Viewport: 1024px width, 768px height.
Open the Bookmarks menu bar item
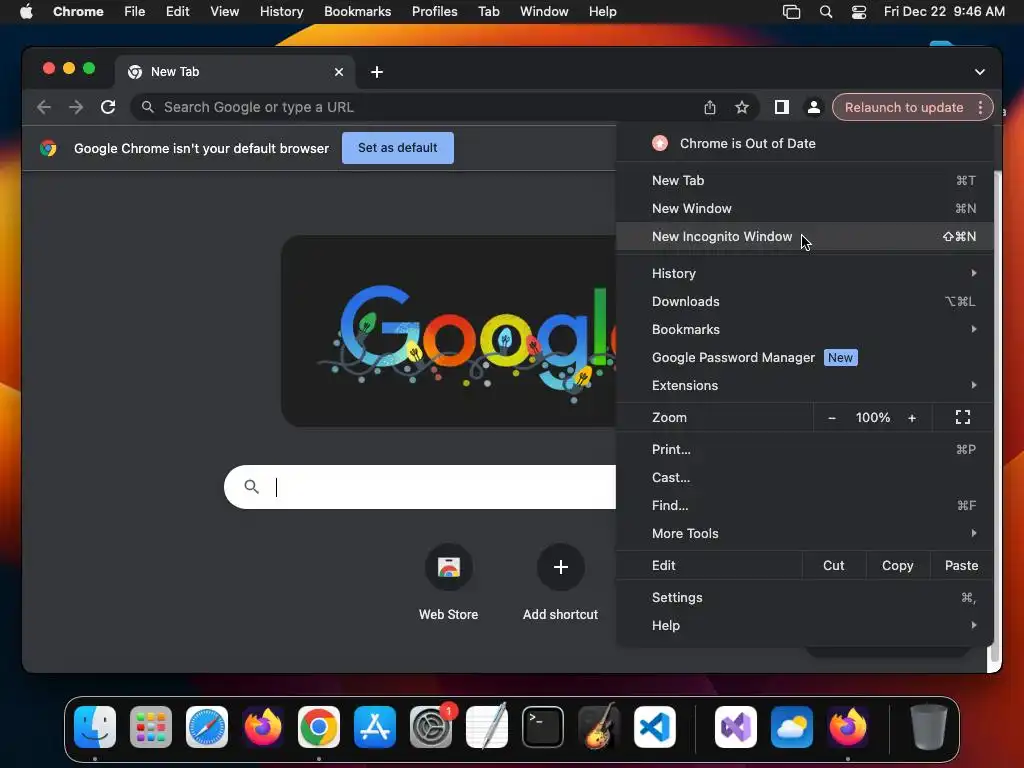(x=357, y=12)
